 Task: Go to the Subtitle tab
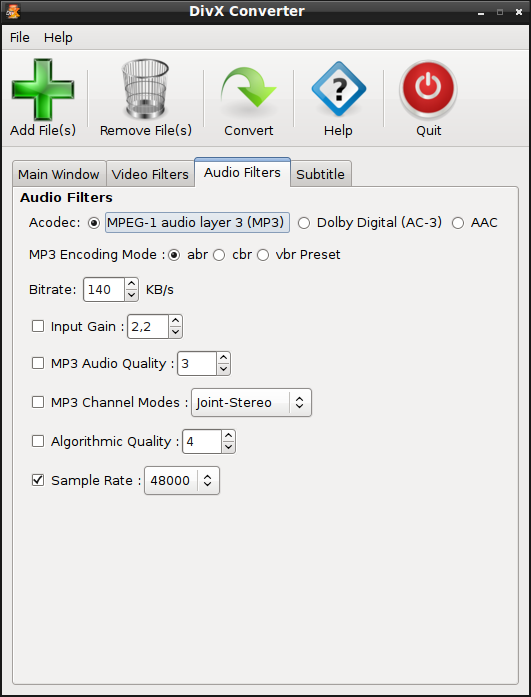(x=320, y=174)
